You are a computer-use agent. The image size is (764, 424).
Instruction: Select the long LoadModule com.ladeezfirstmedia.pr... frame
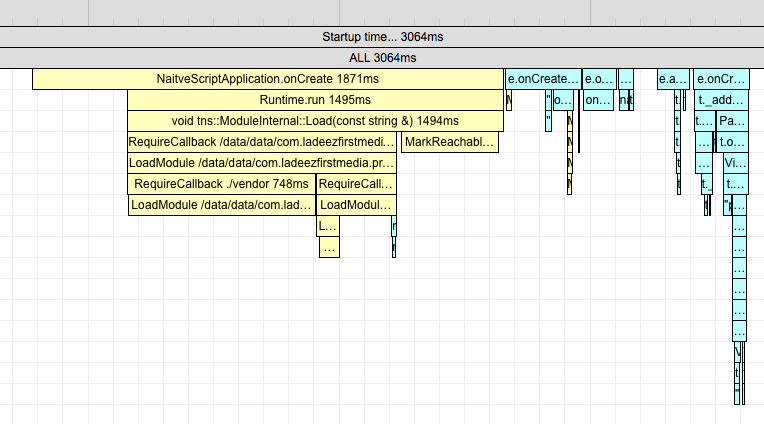pyautogui.click(x=262, y=163)
